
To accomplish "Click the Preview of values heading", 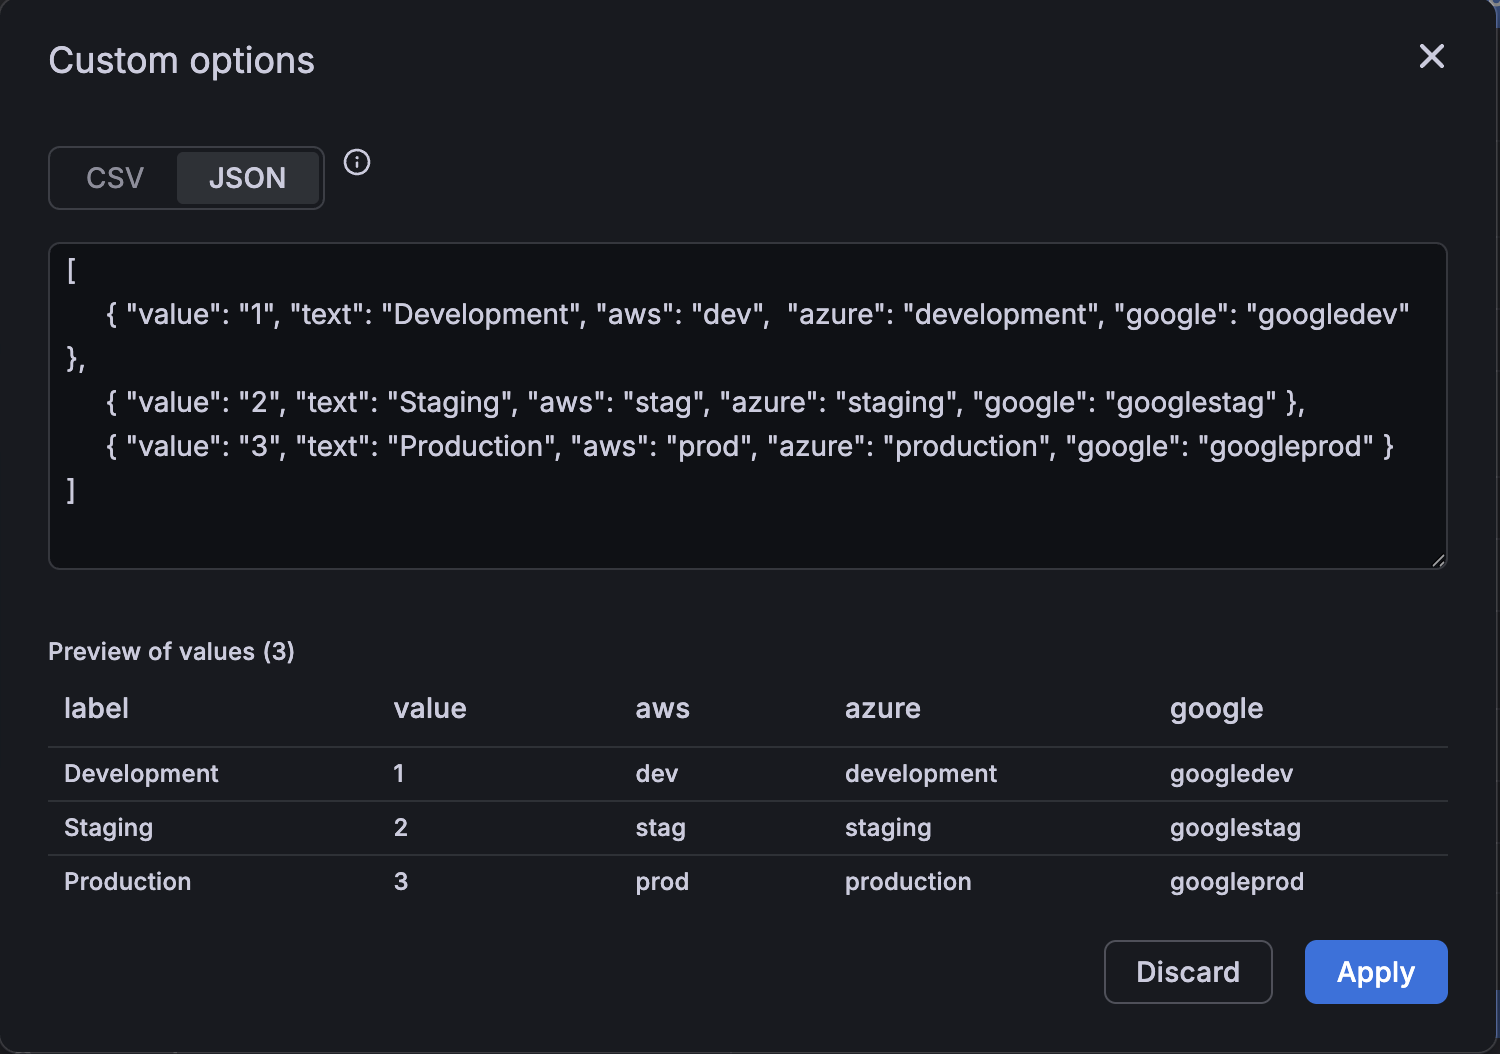I will (x=171, y=651).
